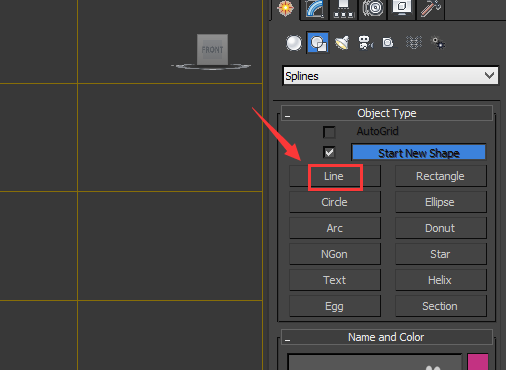Collapse the Object Type rollout

(387, 113)
